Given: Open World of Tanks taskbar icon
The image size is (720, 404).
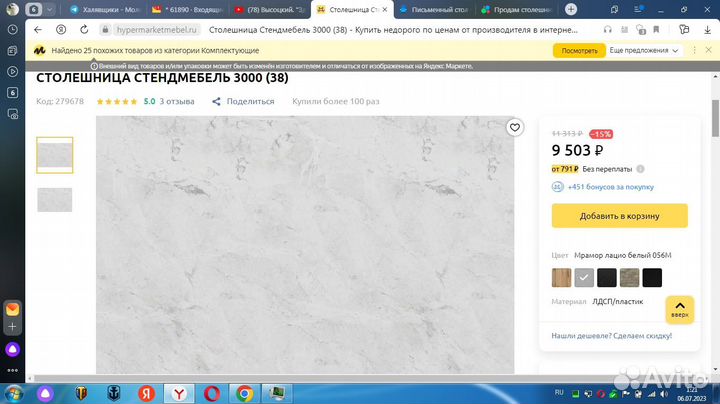Looking at the screenshot, I should 81,393.
